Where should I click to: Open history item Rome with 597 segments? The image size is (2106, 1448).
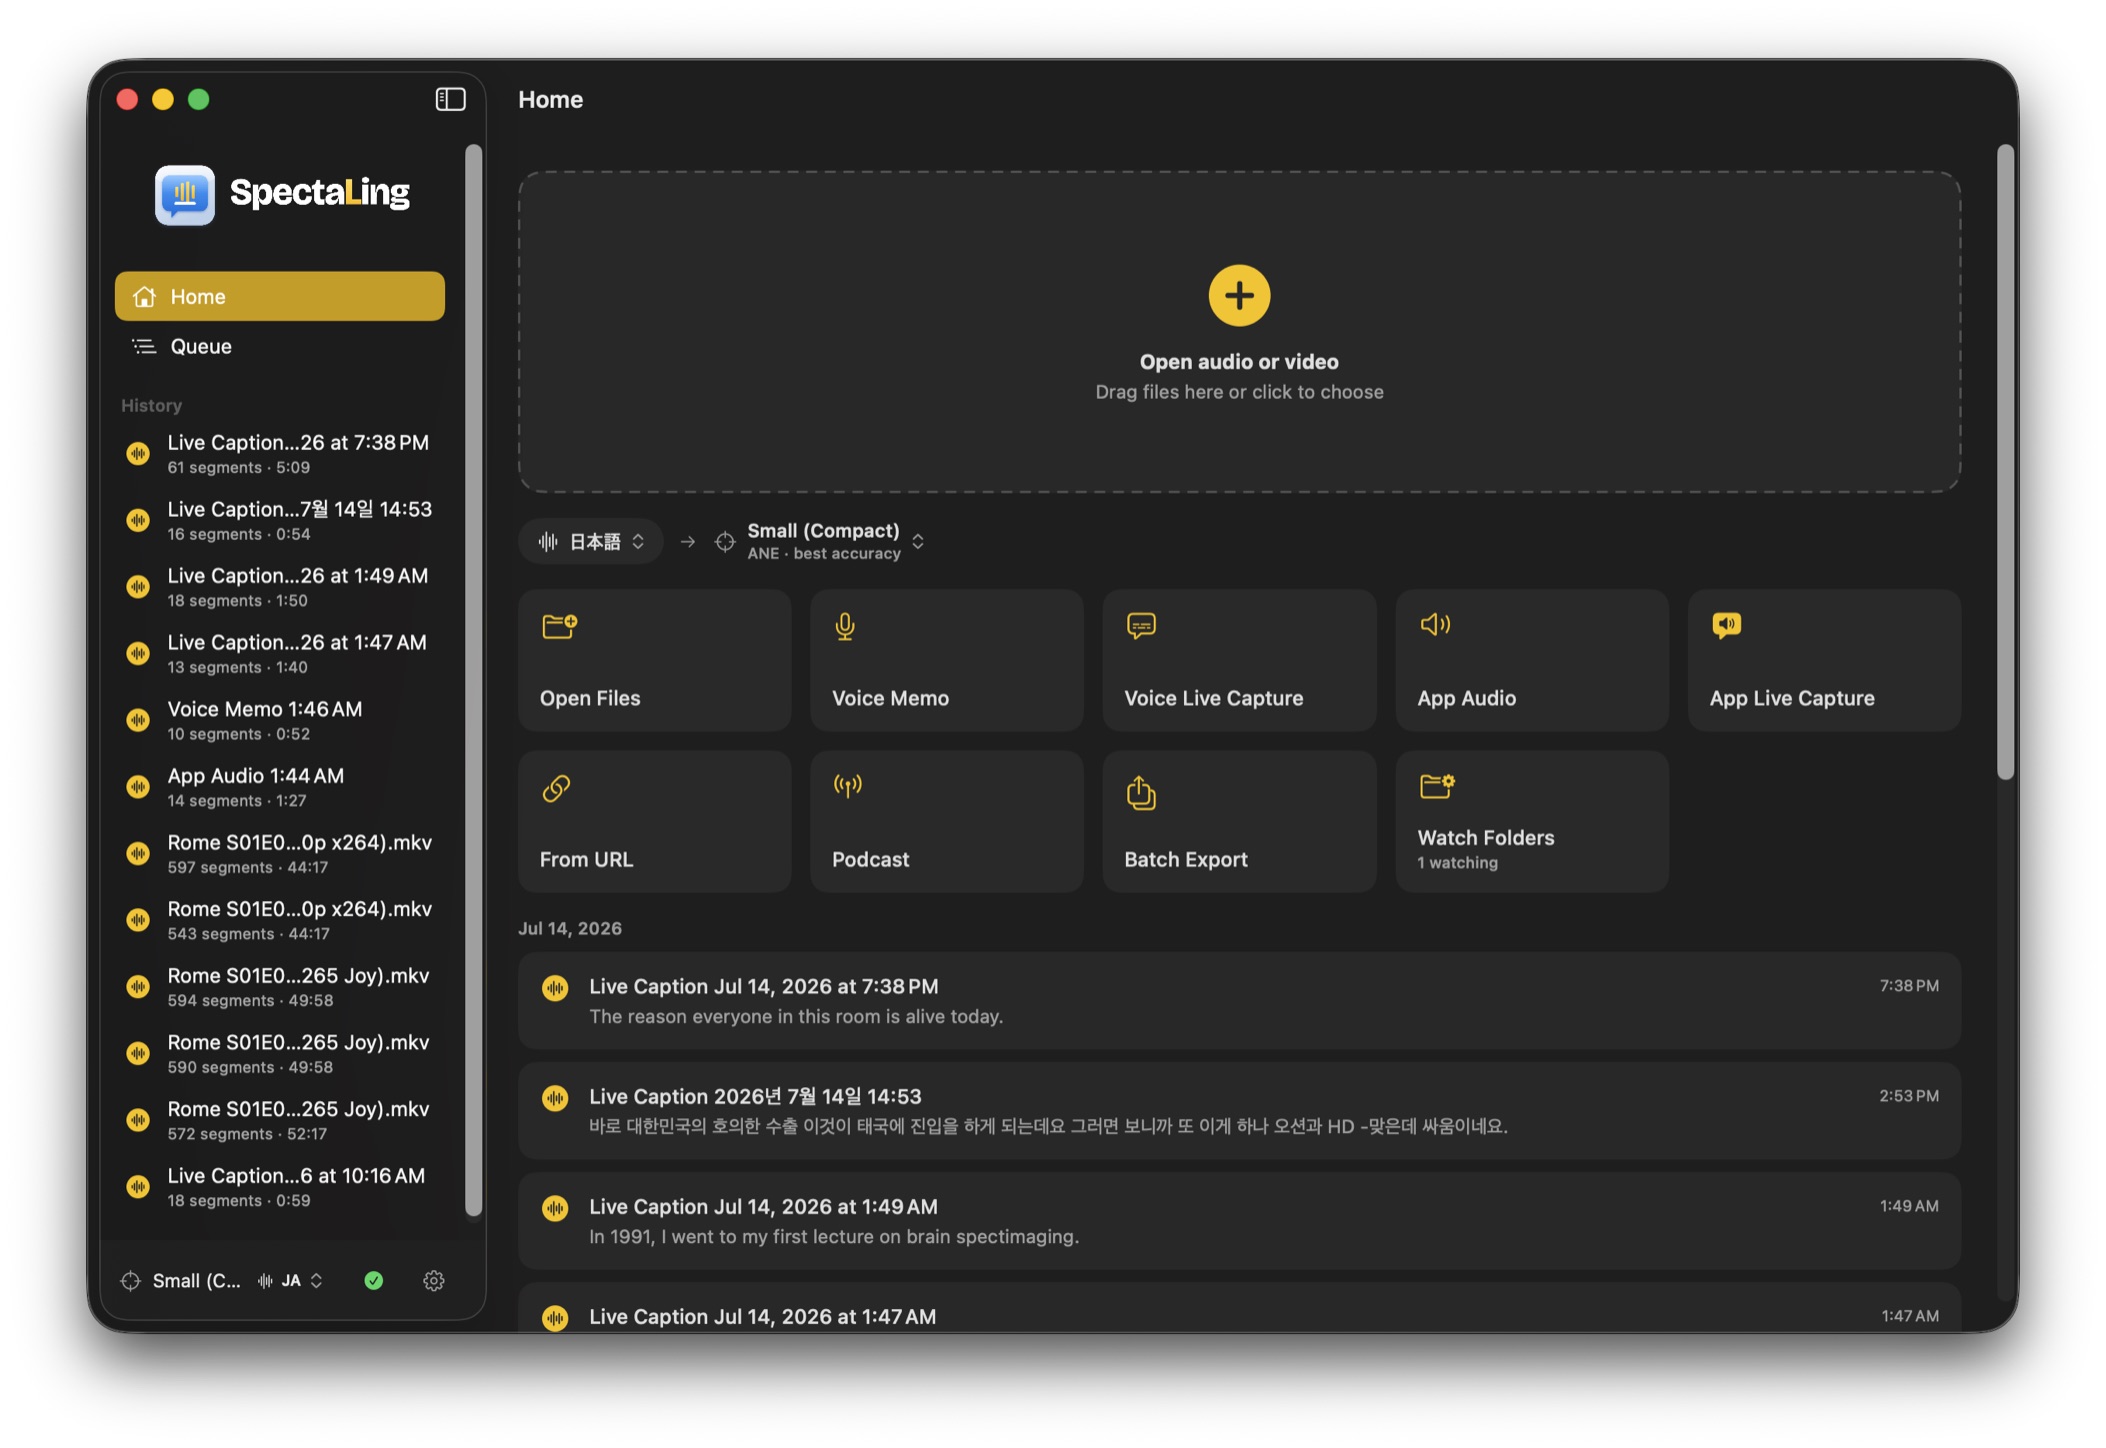coord(280,853)
